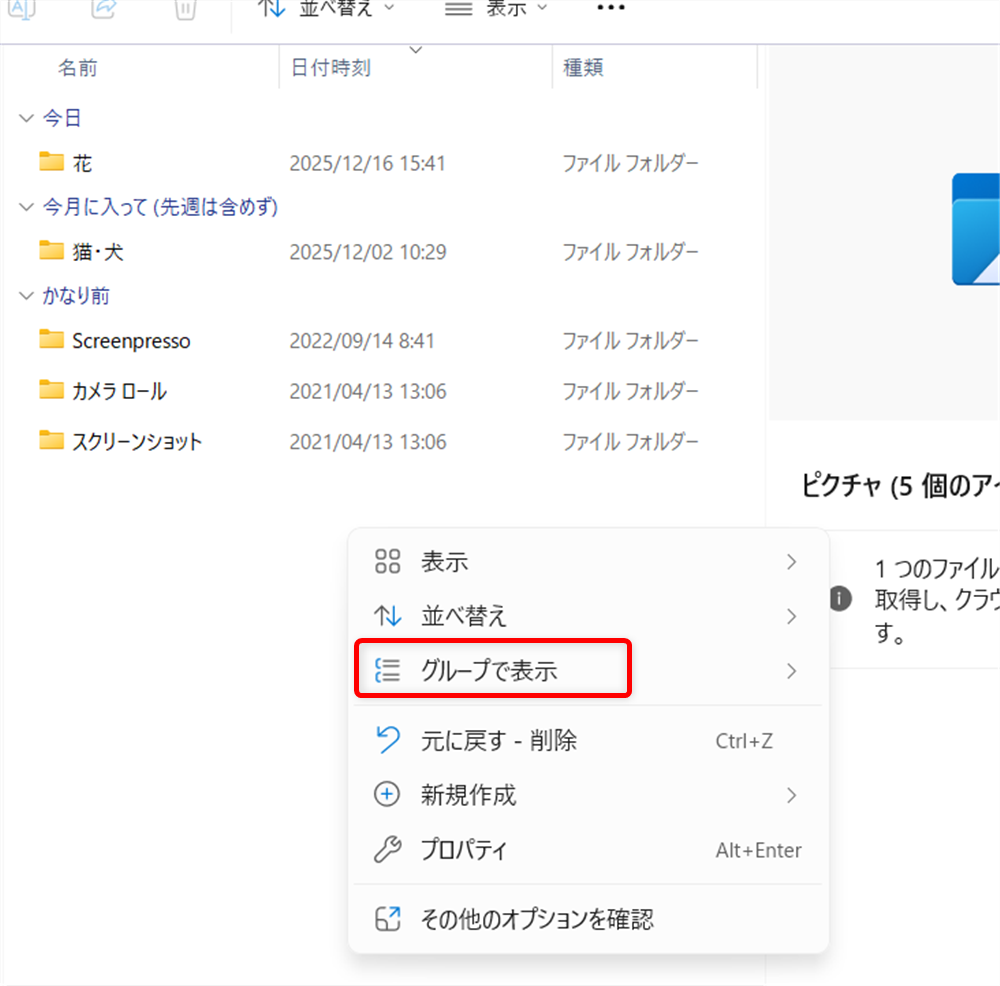This screenshot has height=986, width=1000.
Task: Click the 表示 view icon in the toolbar
Action: [457, 8]
